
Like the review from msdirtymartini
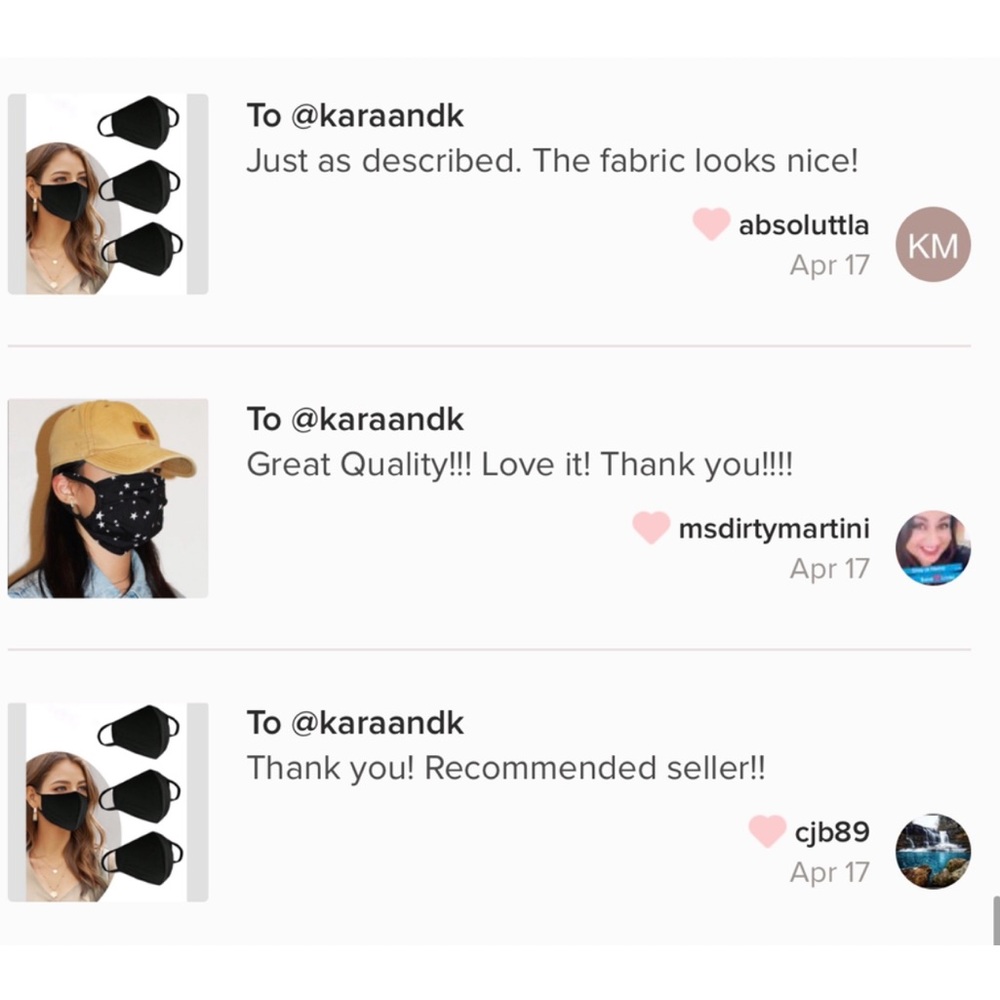[651, 528]
